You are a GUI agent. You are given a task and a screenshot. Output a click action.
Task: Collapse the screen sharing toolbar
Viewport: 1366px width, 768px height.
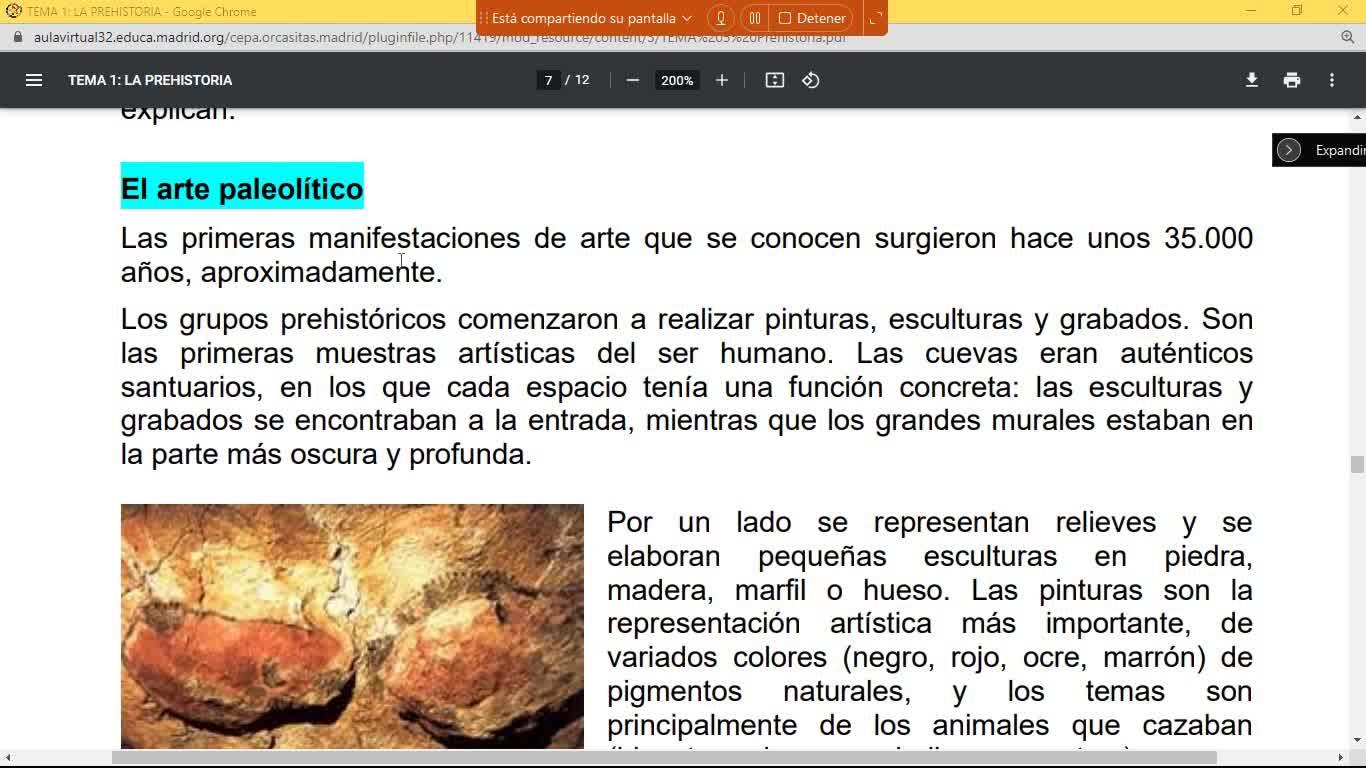point(875,18)
